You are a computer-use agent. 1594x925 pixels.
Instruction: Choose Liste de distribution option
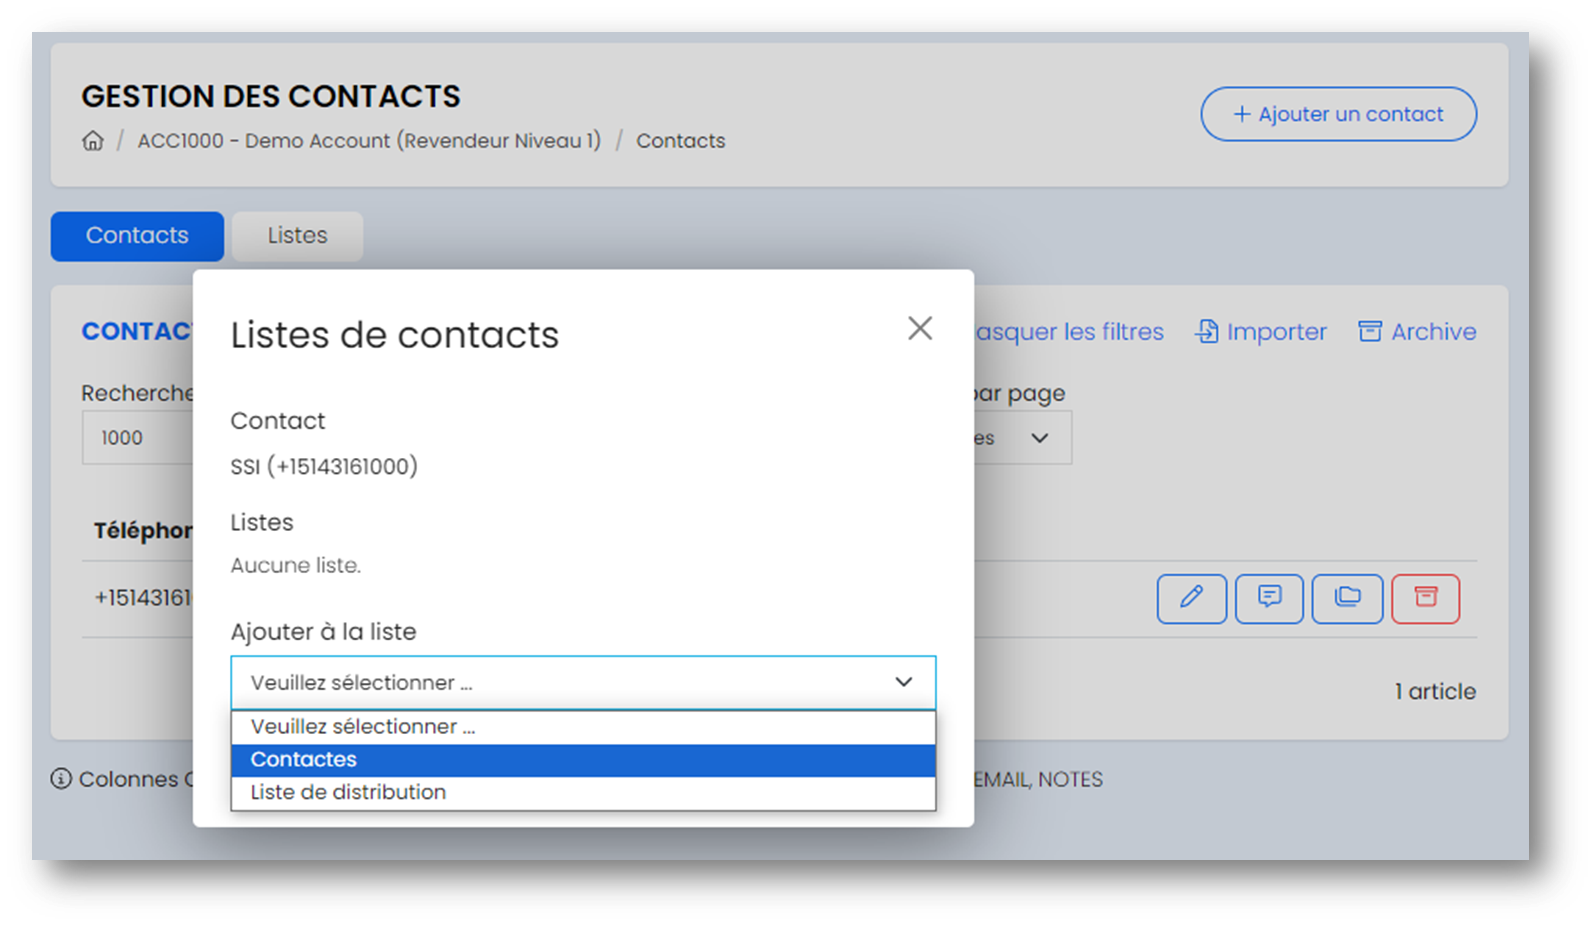click(583, 792)
